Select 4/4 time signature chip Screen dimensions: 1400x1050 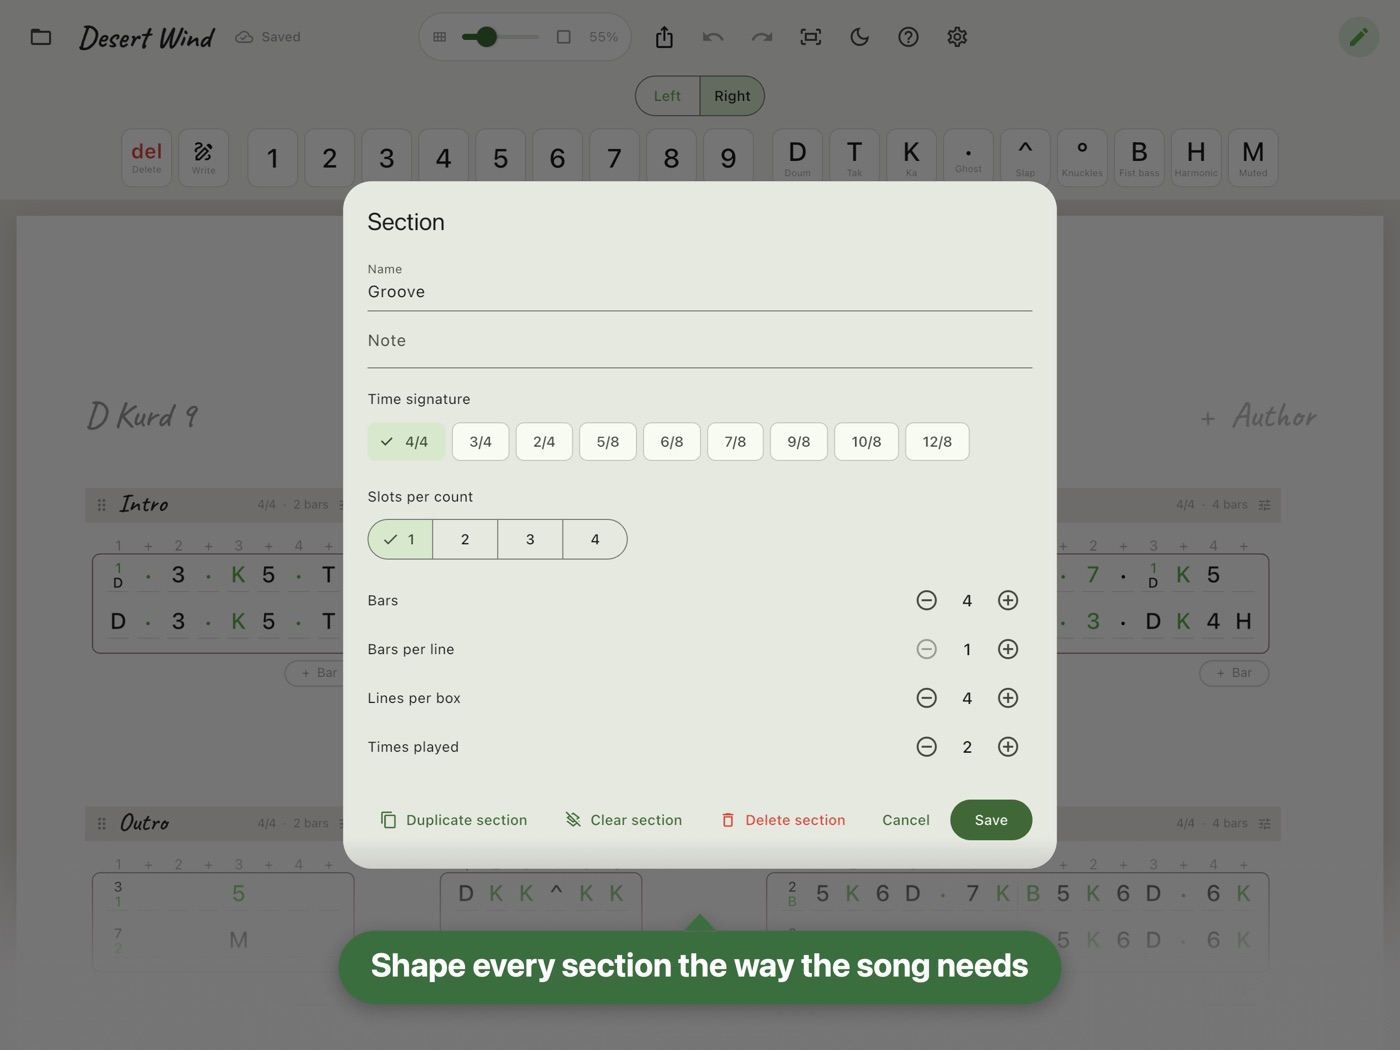(x=406, y=442)
